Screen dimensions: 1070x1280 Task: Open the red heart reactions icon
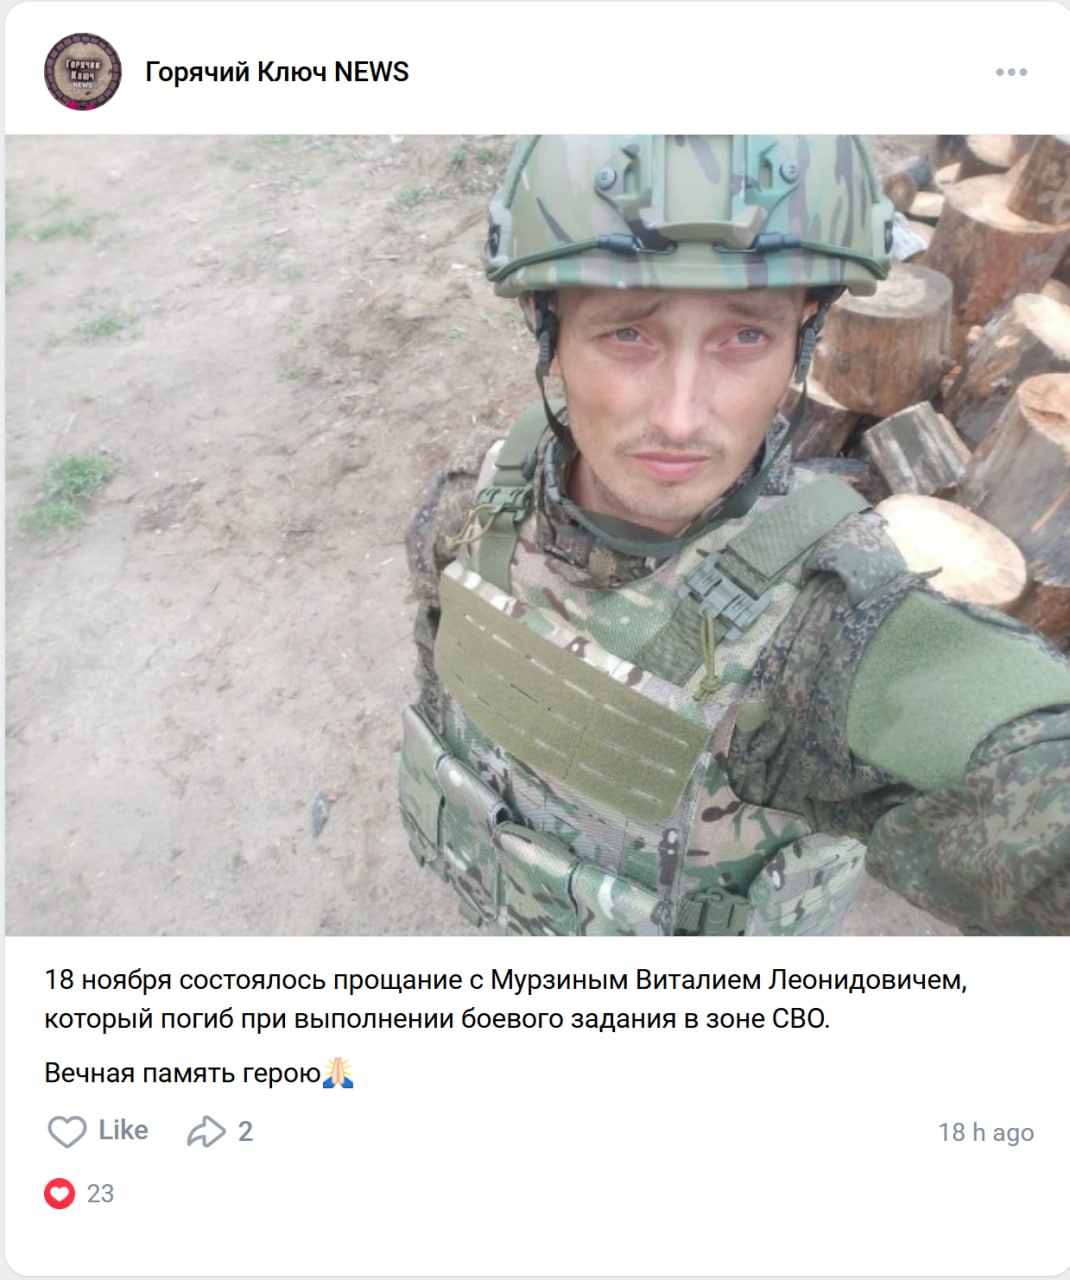(x=60, y=1193)
